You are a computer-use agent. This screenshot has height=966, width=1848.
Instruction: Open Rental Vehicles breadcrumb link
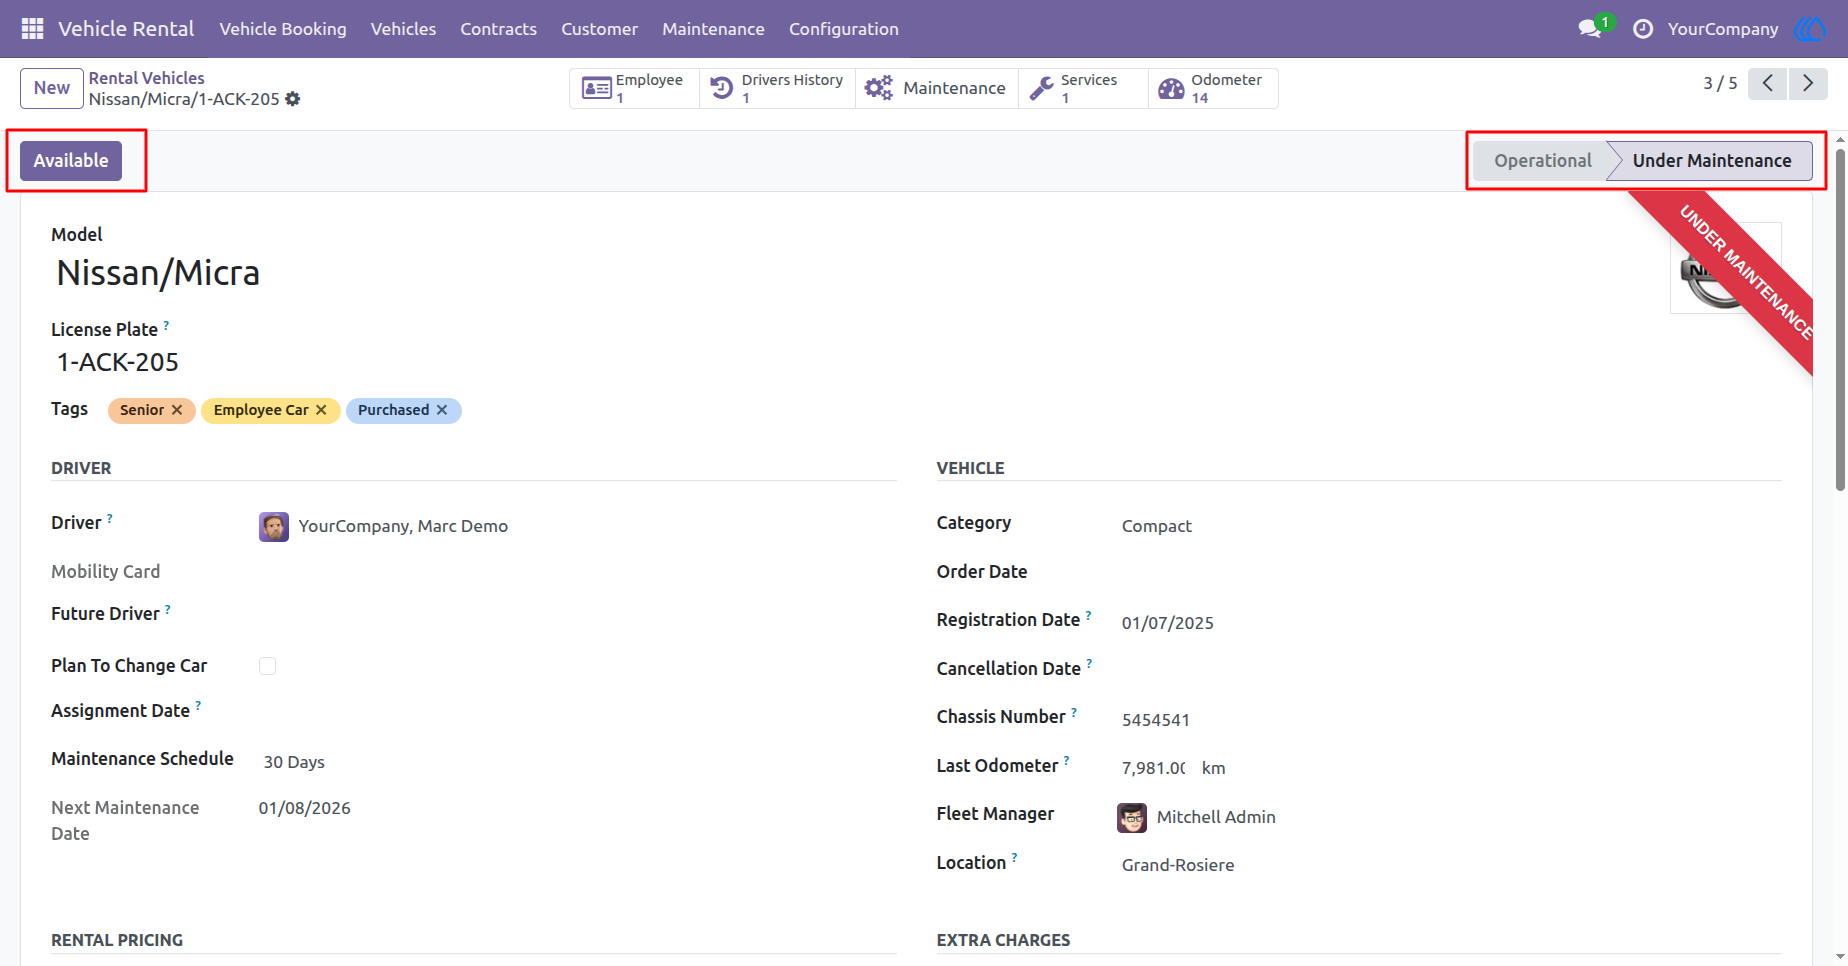pos(146,78)
